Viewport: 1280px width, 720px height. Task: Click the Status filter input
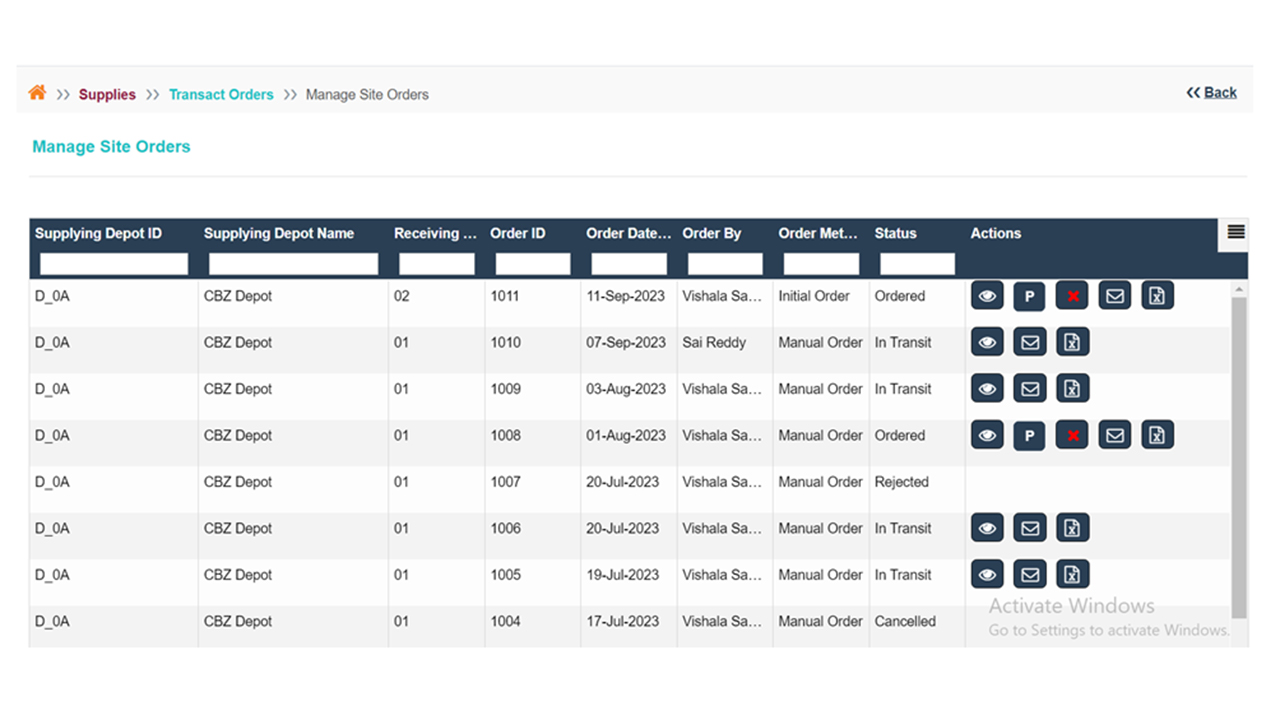916,264
